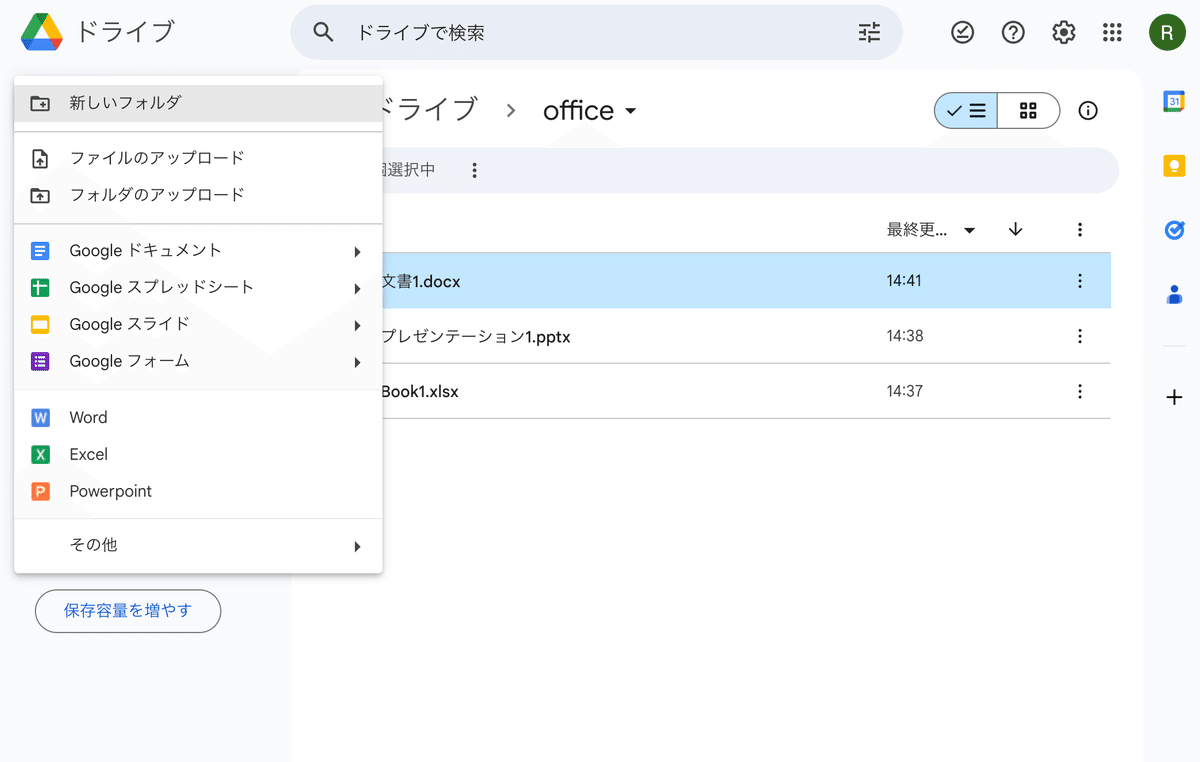
Task: Click the offline ready checkmark icon
Action: tap(962, 33)
